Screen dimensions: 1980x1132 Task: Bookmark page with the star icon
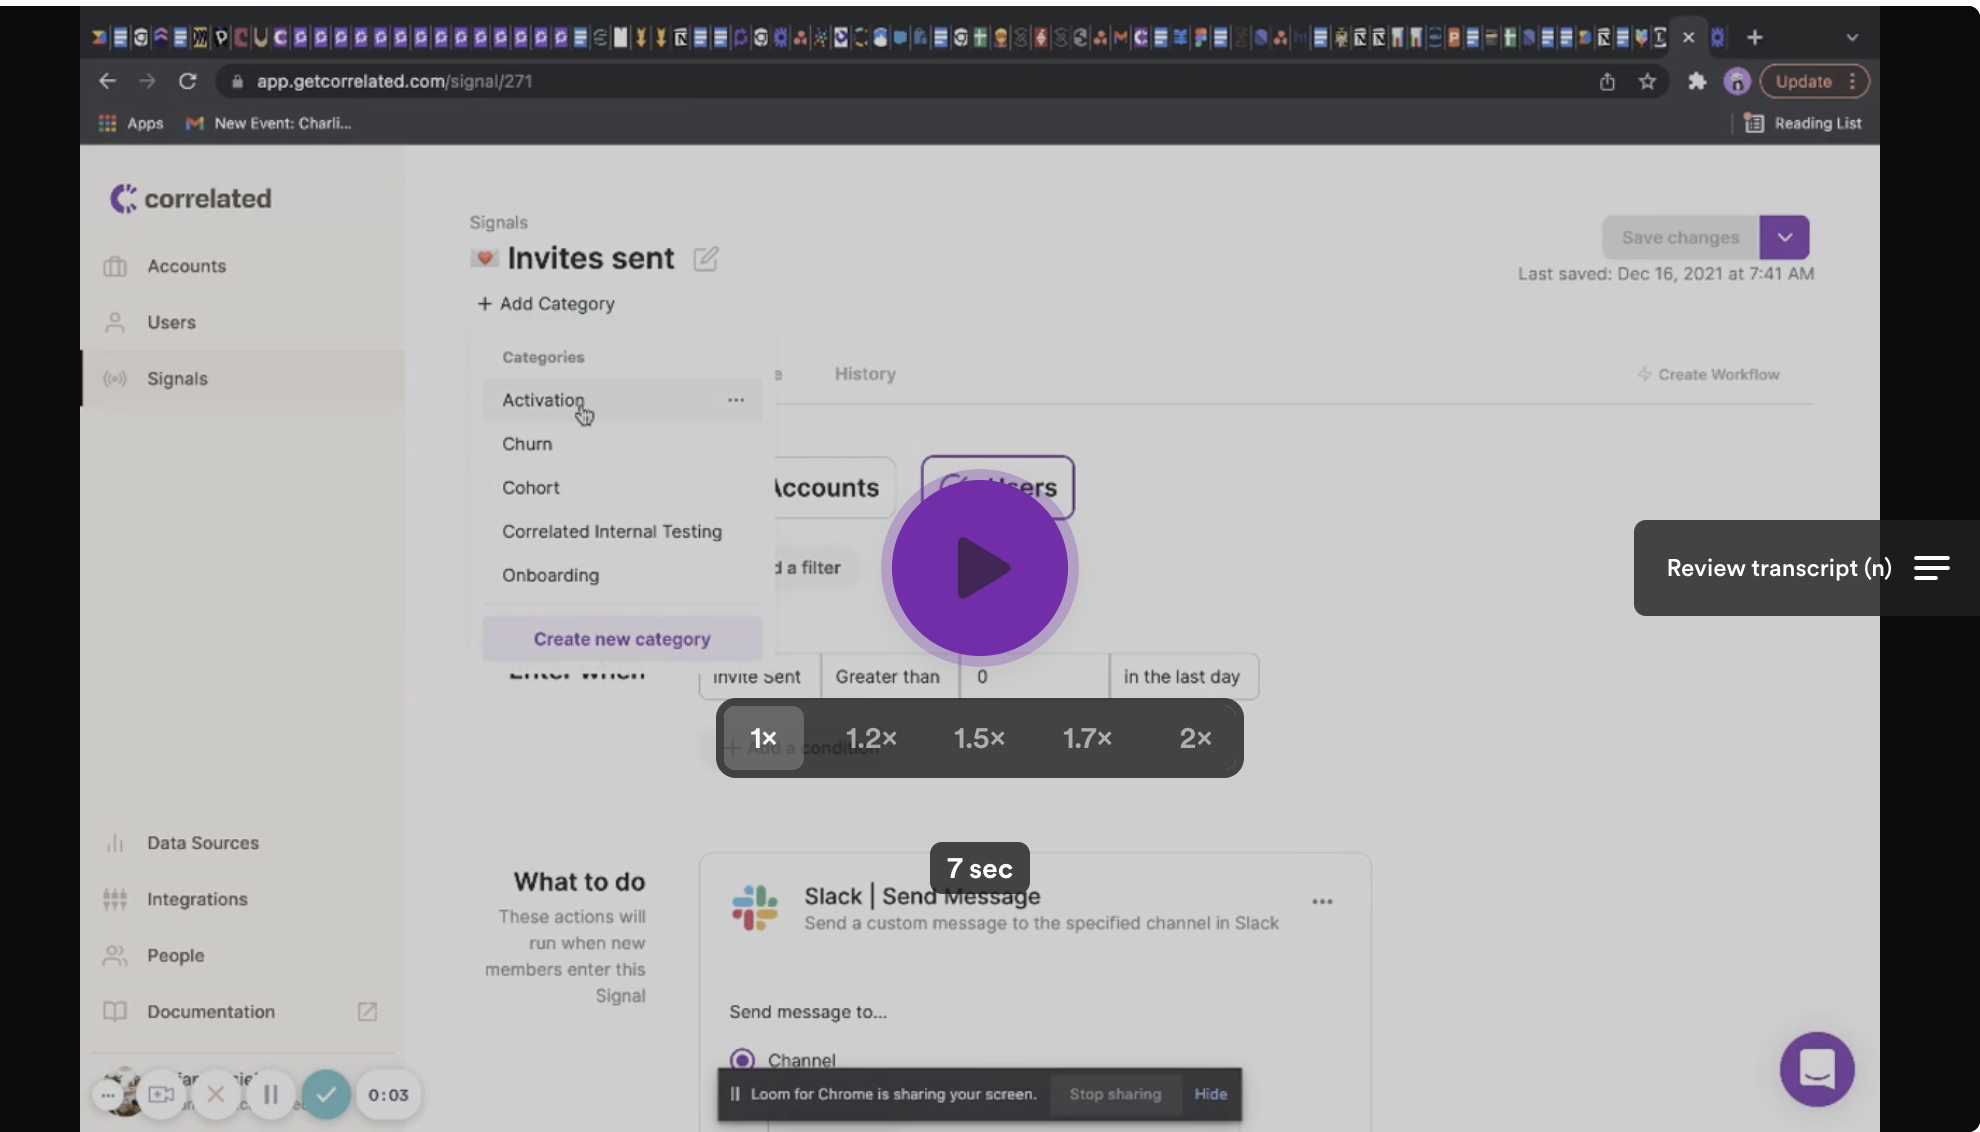coord(1647,81)
